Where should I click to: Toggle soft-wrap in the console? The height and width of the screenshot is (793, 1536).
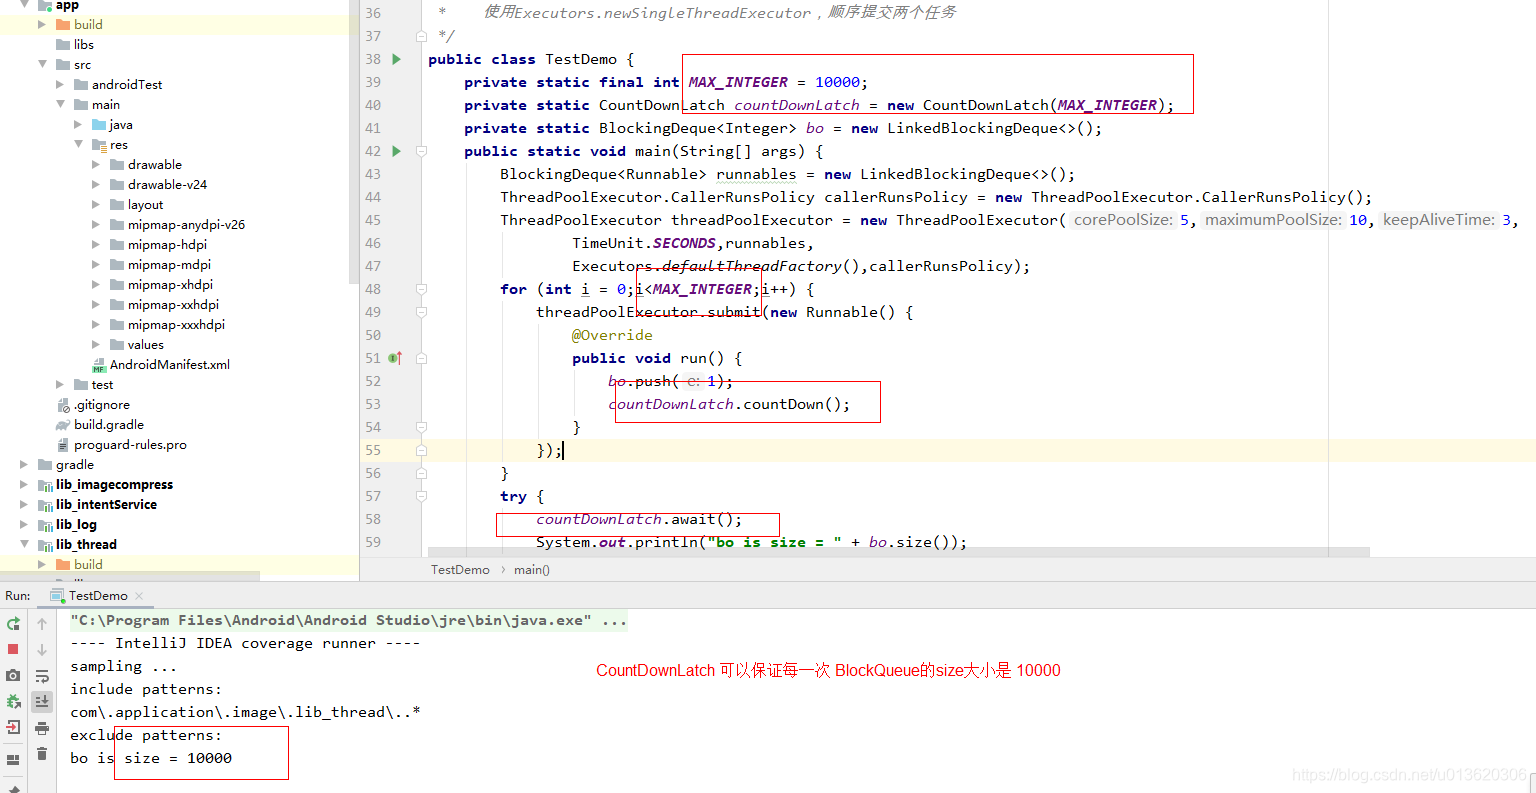[41, 675]
